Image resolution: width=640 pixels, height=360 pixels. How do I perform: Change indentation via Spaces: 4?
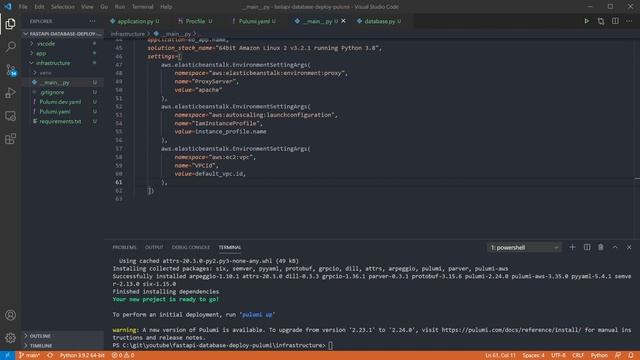click(x=534, y=355)
